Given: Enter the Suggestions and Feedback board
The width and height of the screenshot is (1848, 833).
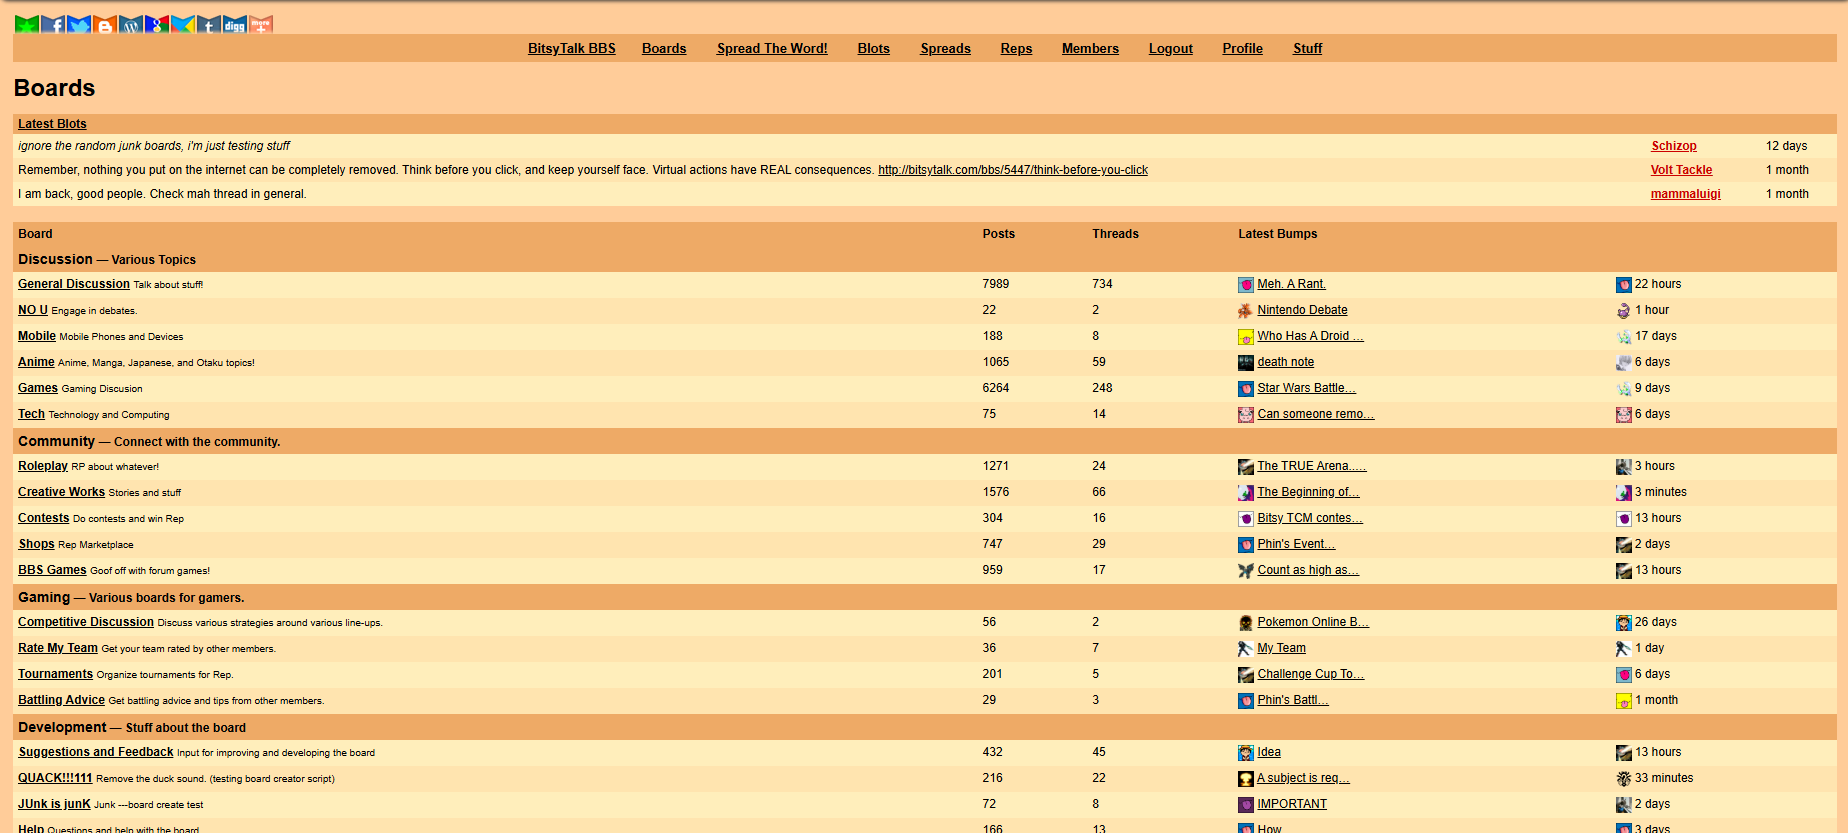Looking at the screenshot, I should click(96, 752).
